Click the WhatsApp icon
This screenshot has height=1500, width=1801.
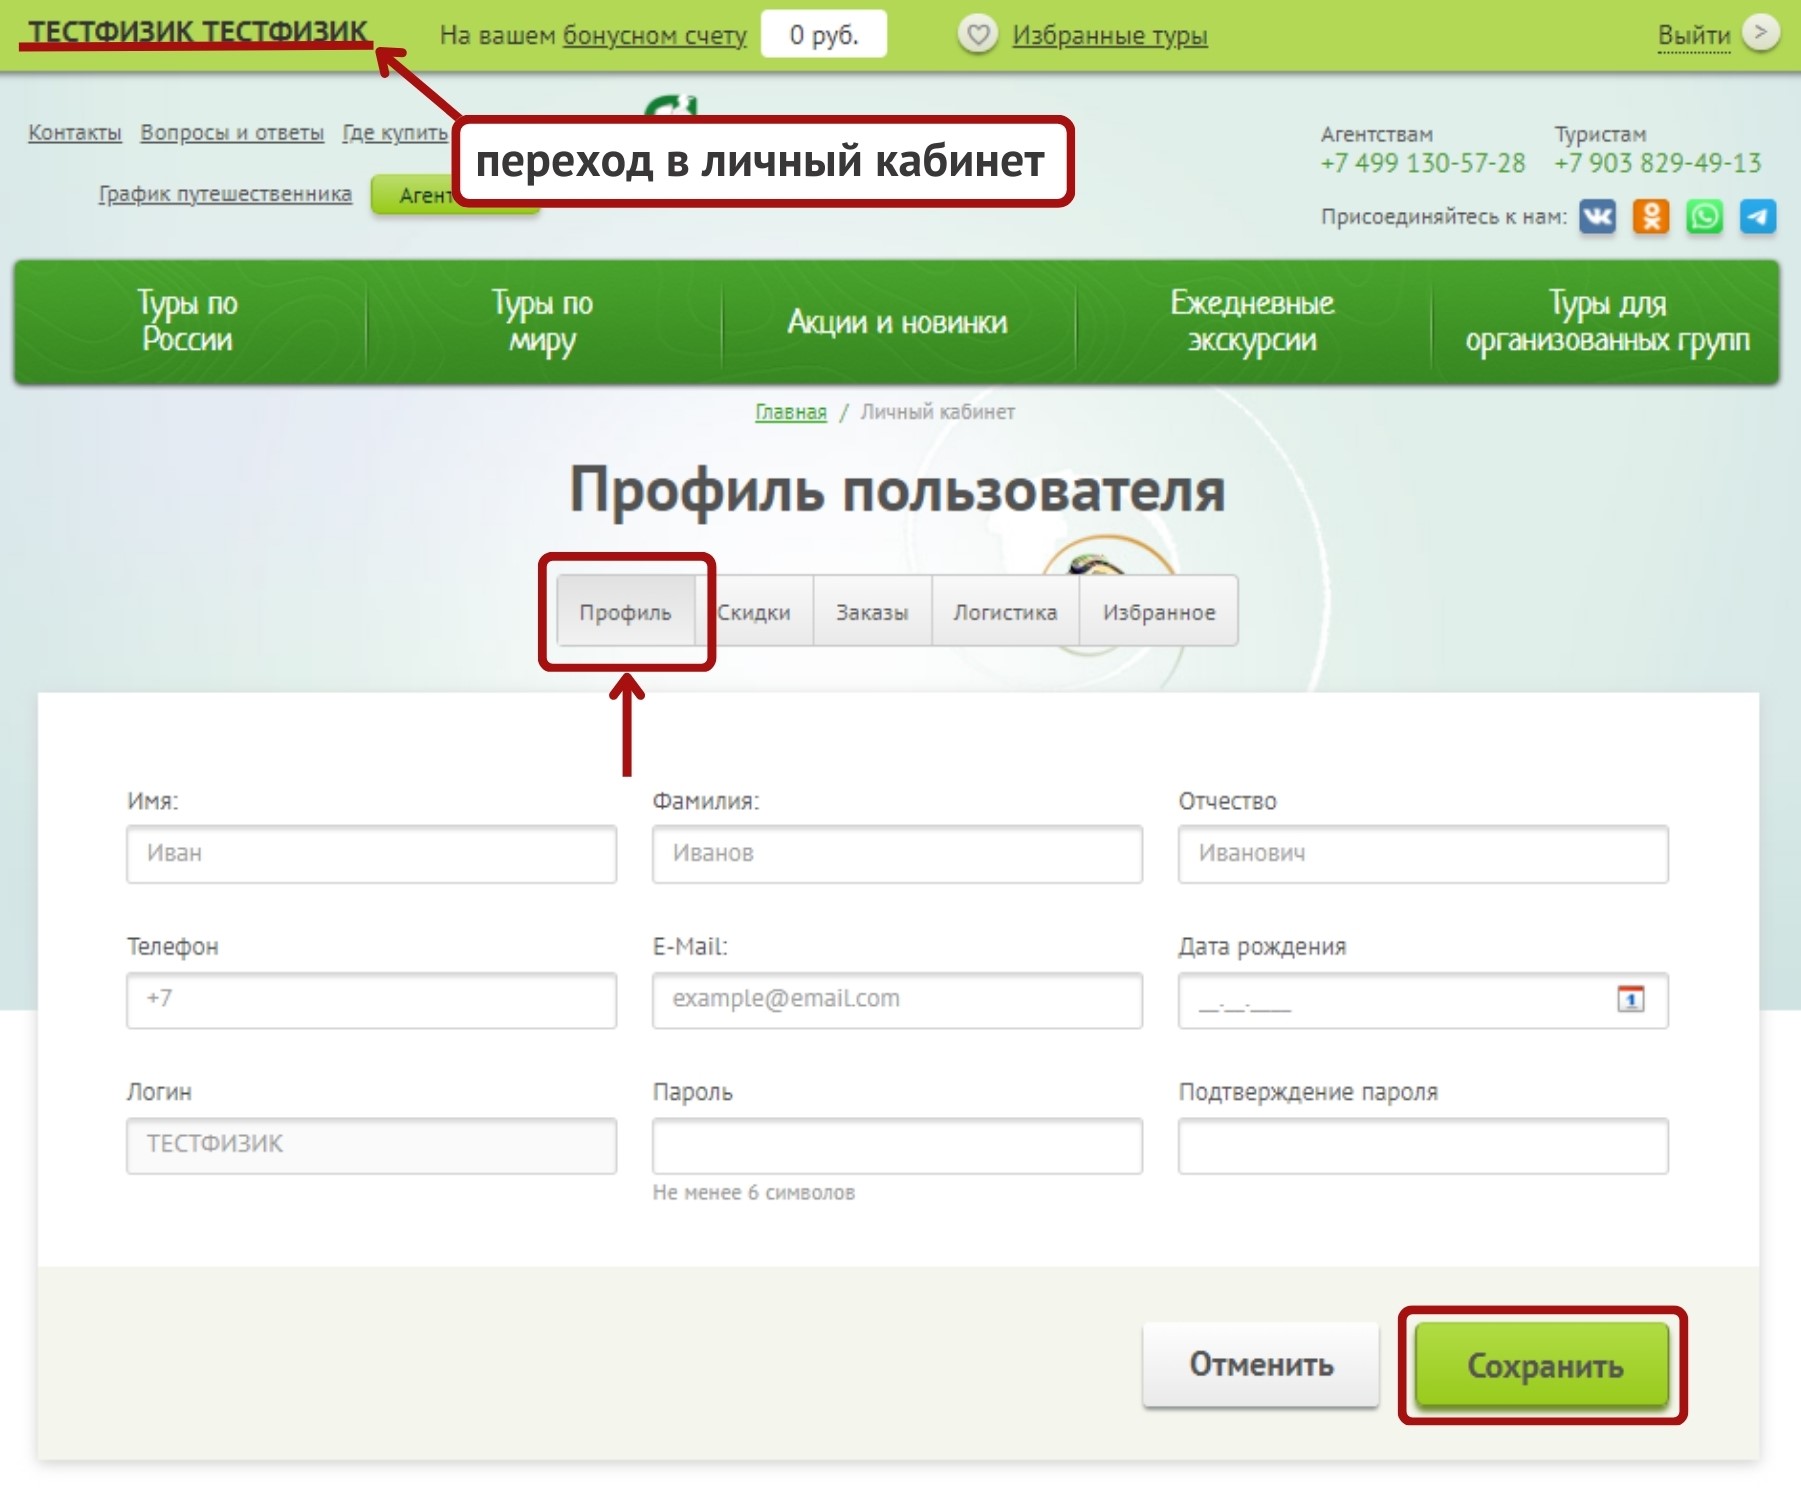coord(1704,217)
